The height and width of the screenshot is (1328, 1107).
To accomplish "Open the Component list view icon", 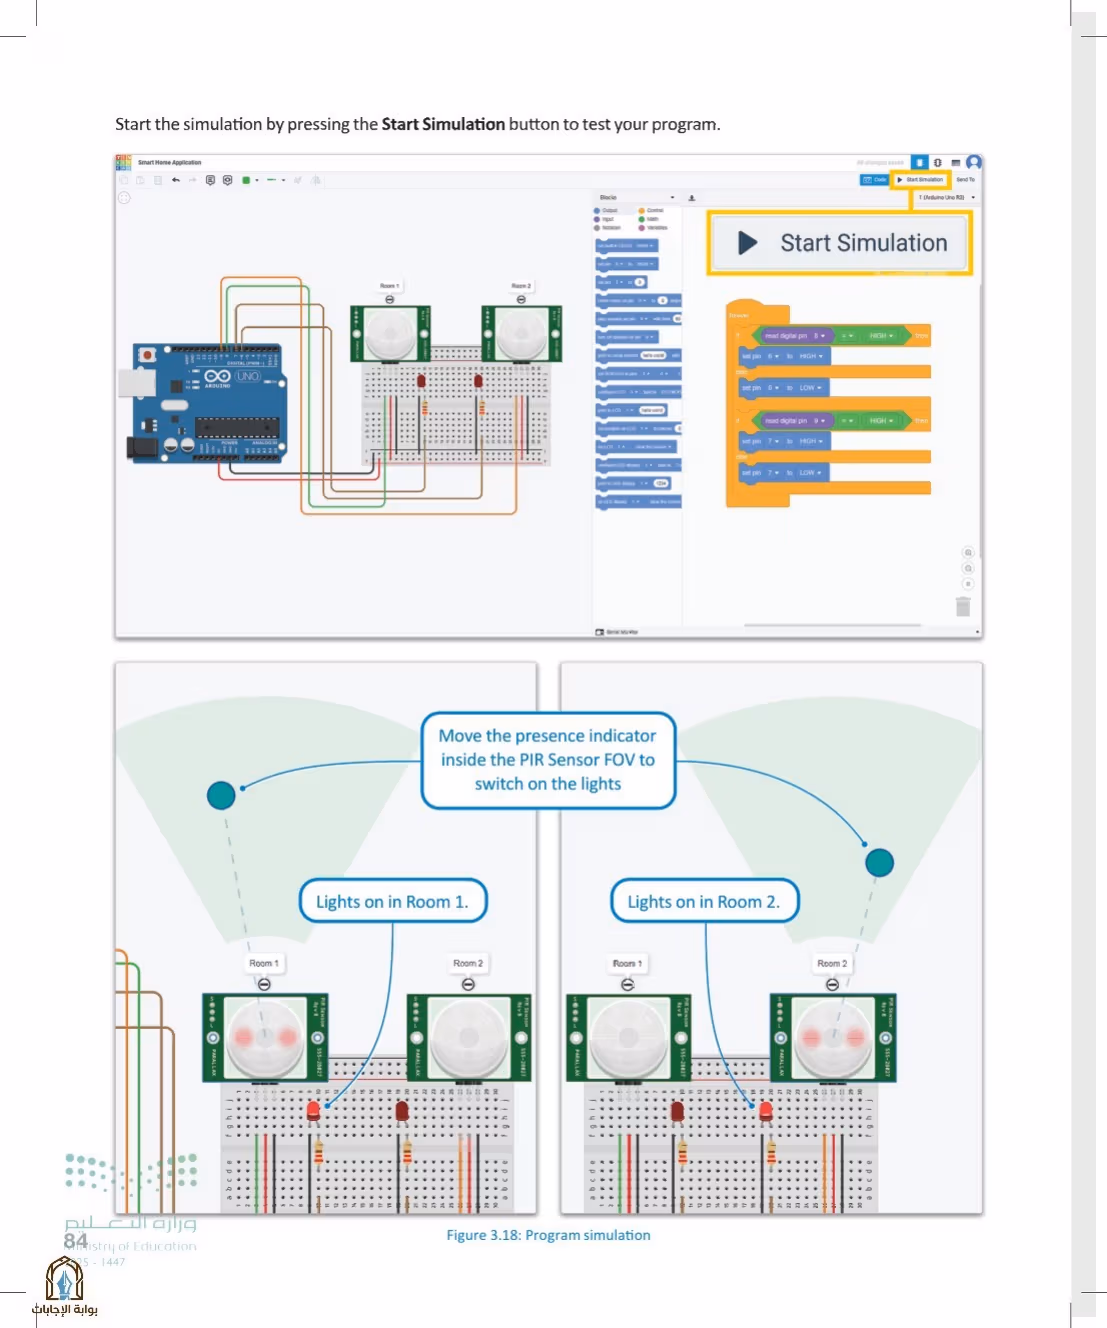I will (x=956, y=162).
